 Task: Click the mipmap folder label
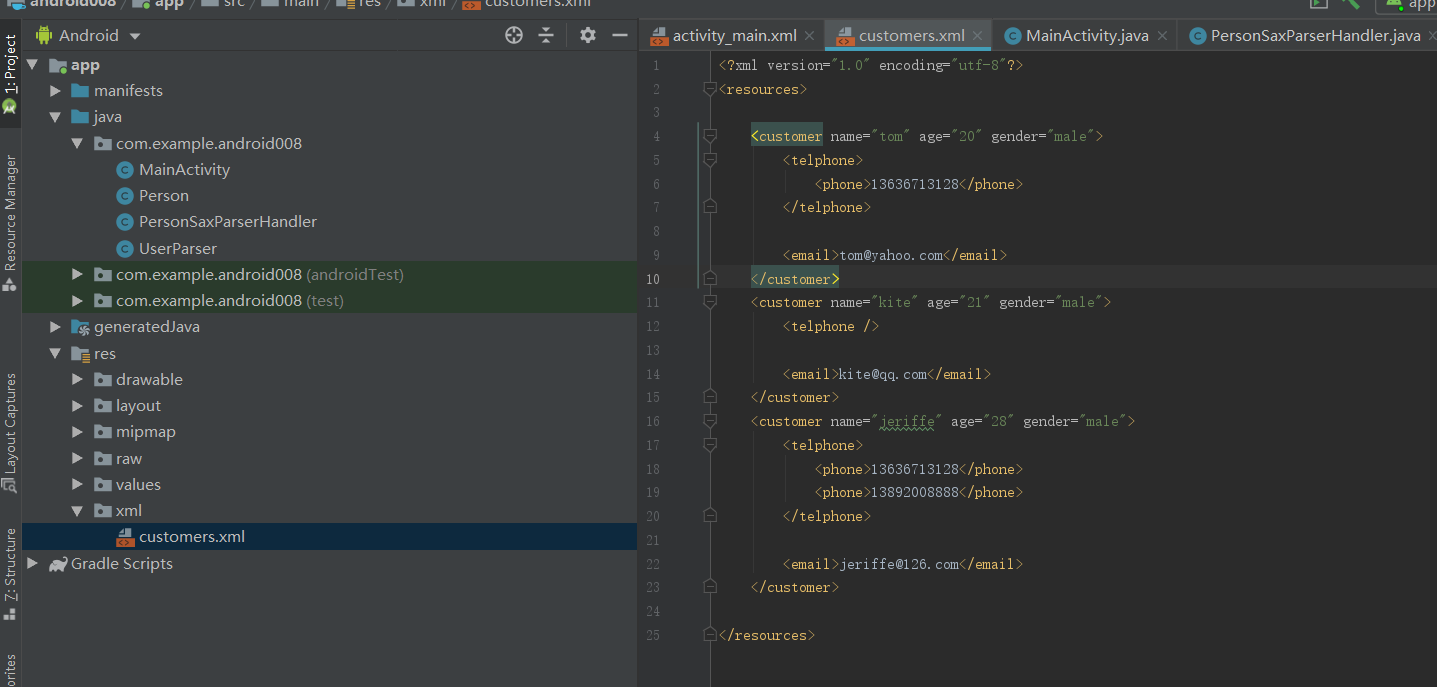tap(145, 432)
